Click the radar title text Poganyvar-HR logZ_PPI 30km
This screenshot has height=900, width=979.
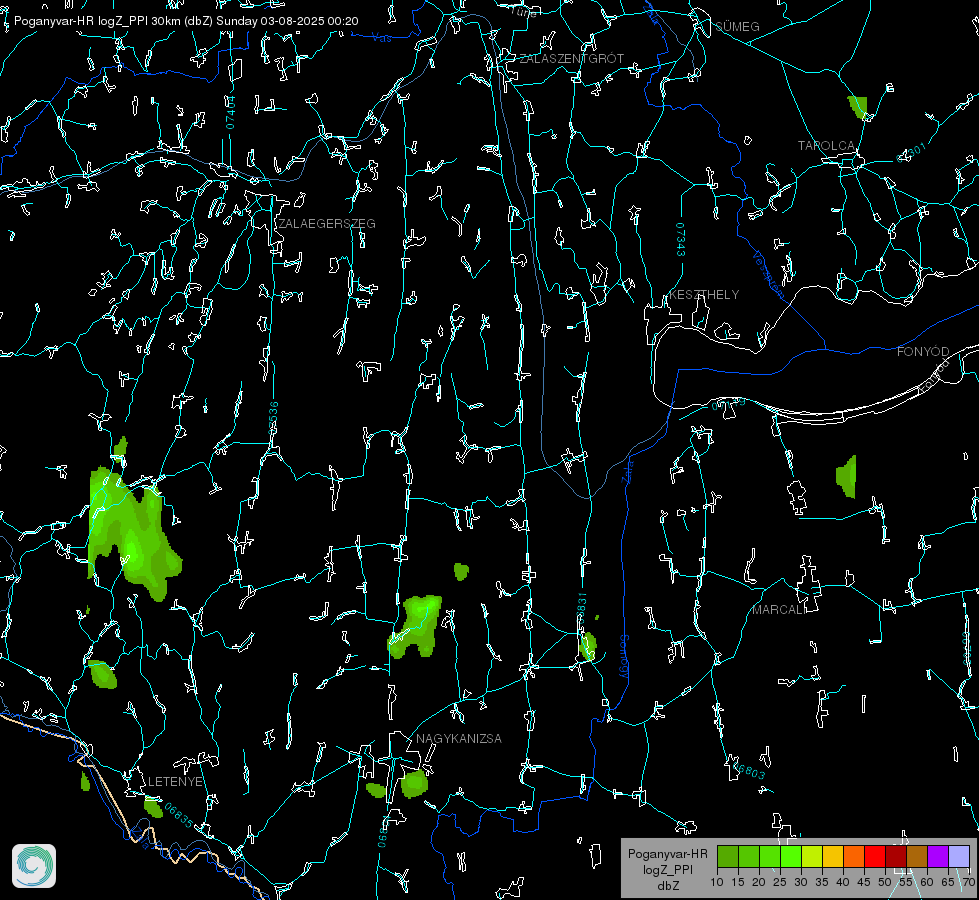pos(97,21)
